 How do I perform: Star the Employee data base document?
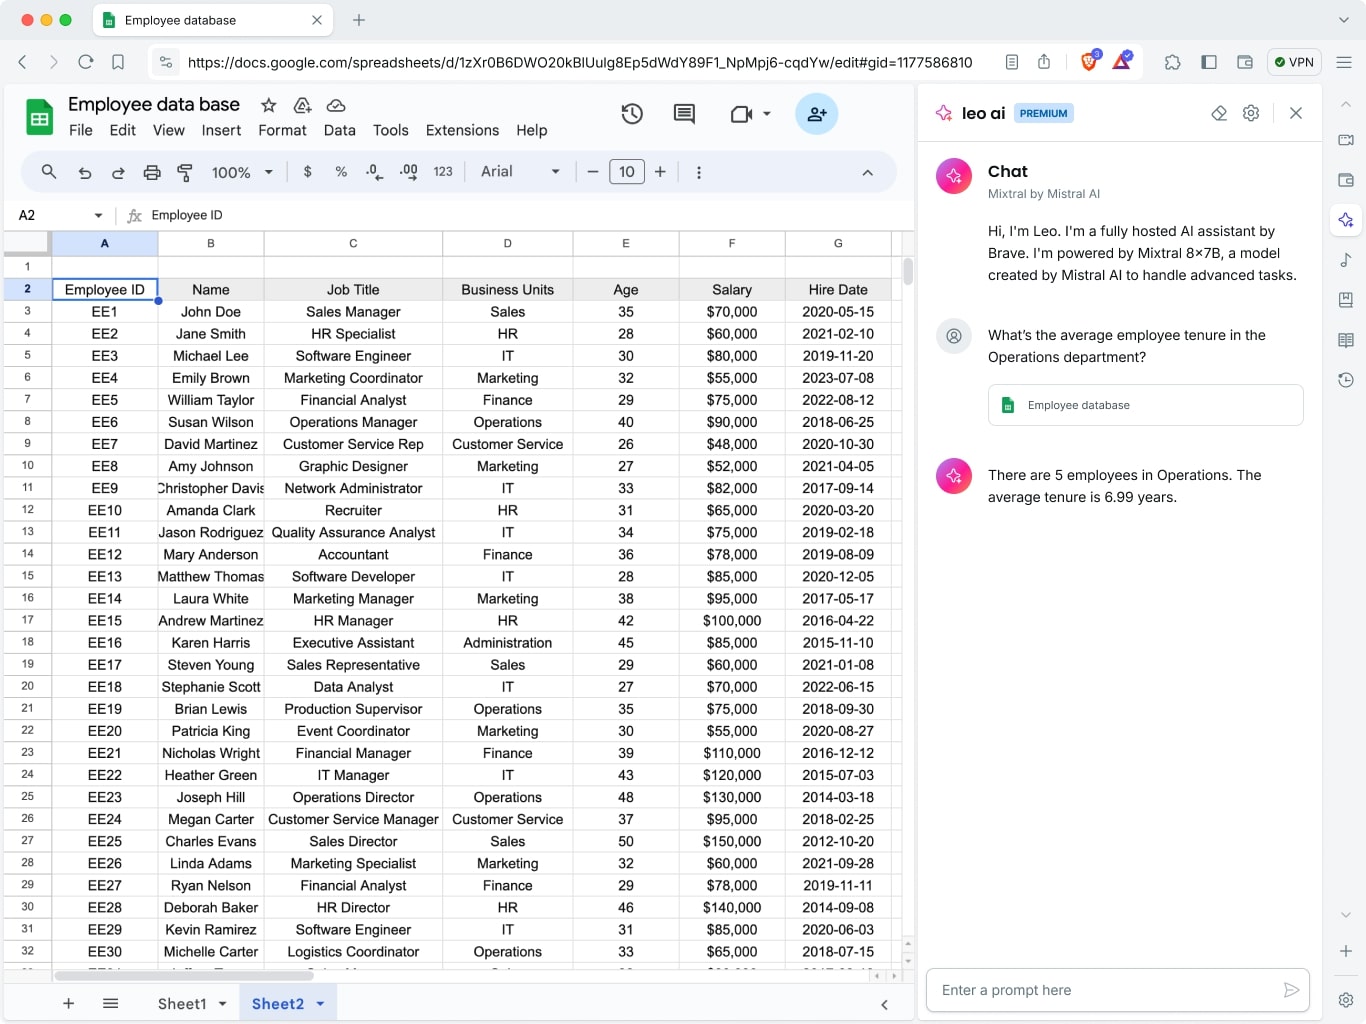pyautogui.click(x=268, y=105)
